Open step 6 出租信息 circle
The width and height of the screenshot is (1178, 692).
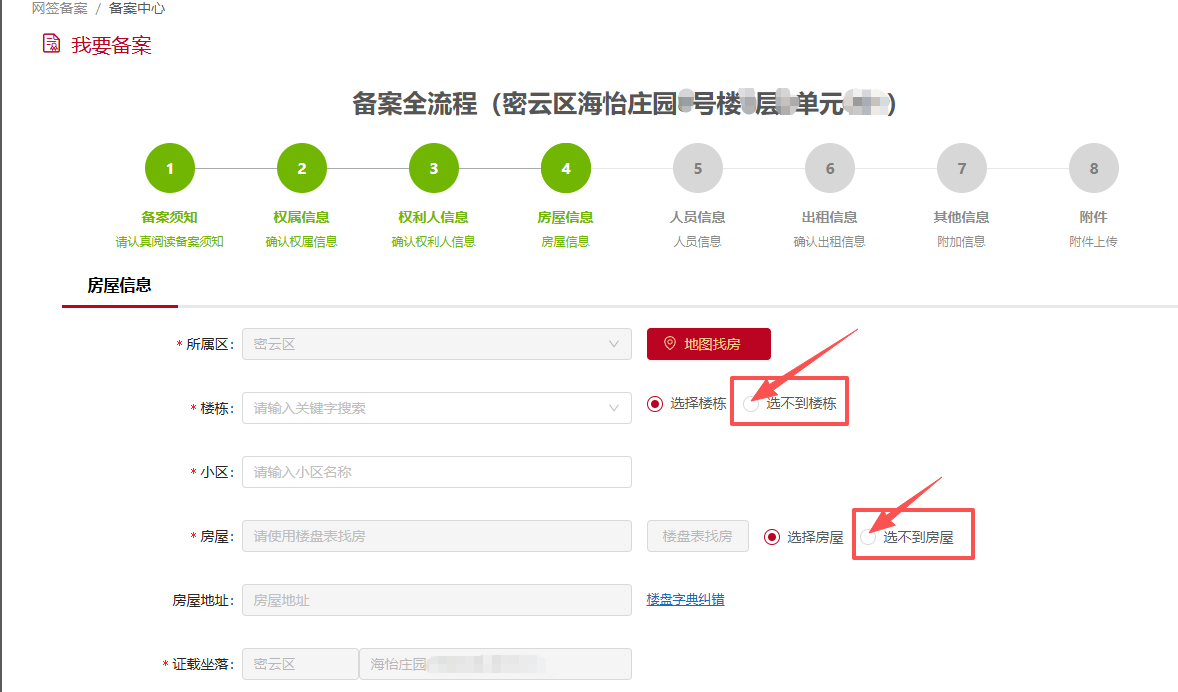(x=829, y=168)
